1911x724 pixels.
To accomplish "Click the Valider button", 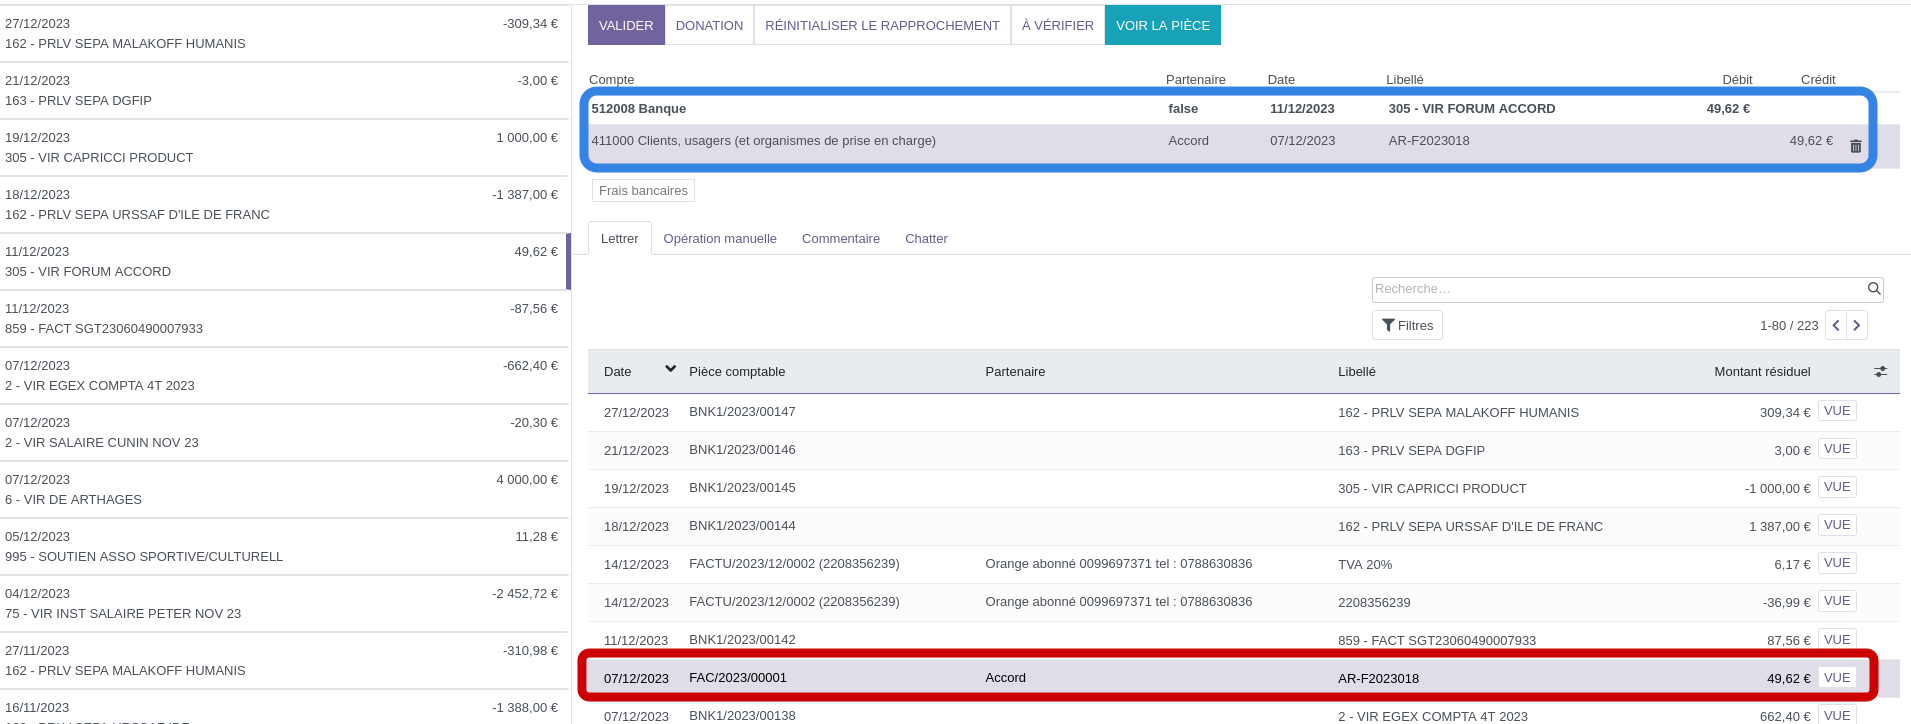I will point(626,25).
